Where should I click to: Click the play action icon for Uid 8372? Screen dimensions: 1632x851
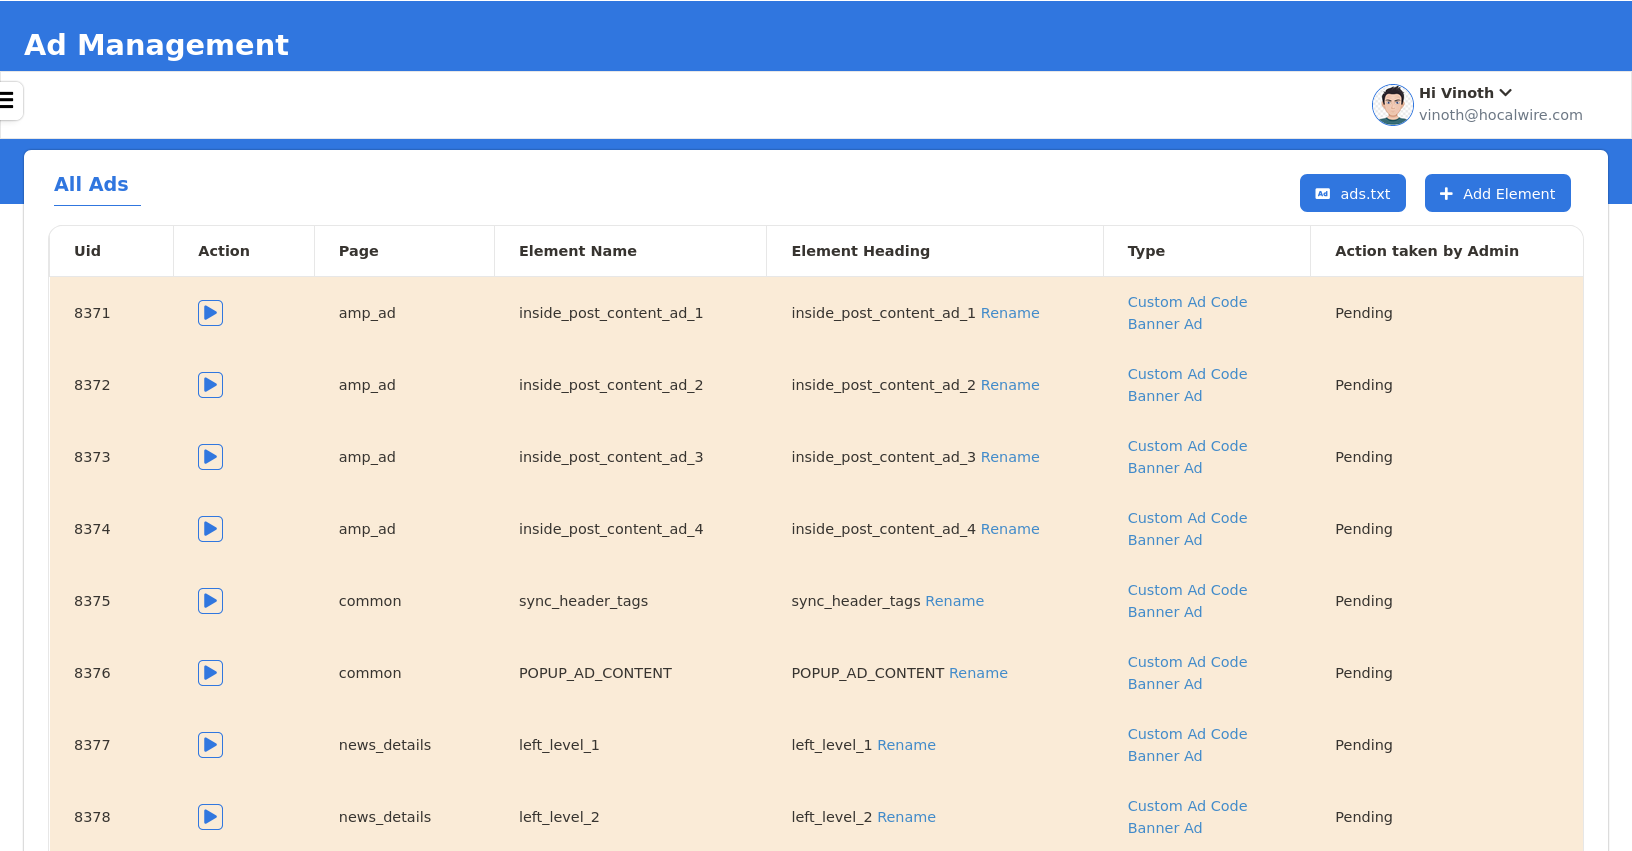210,385
